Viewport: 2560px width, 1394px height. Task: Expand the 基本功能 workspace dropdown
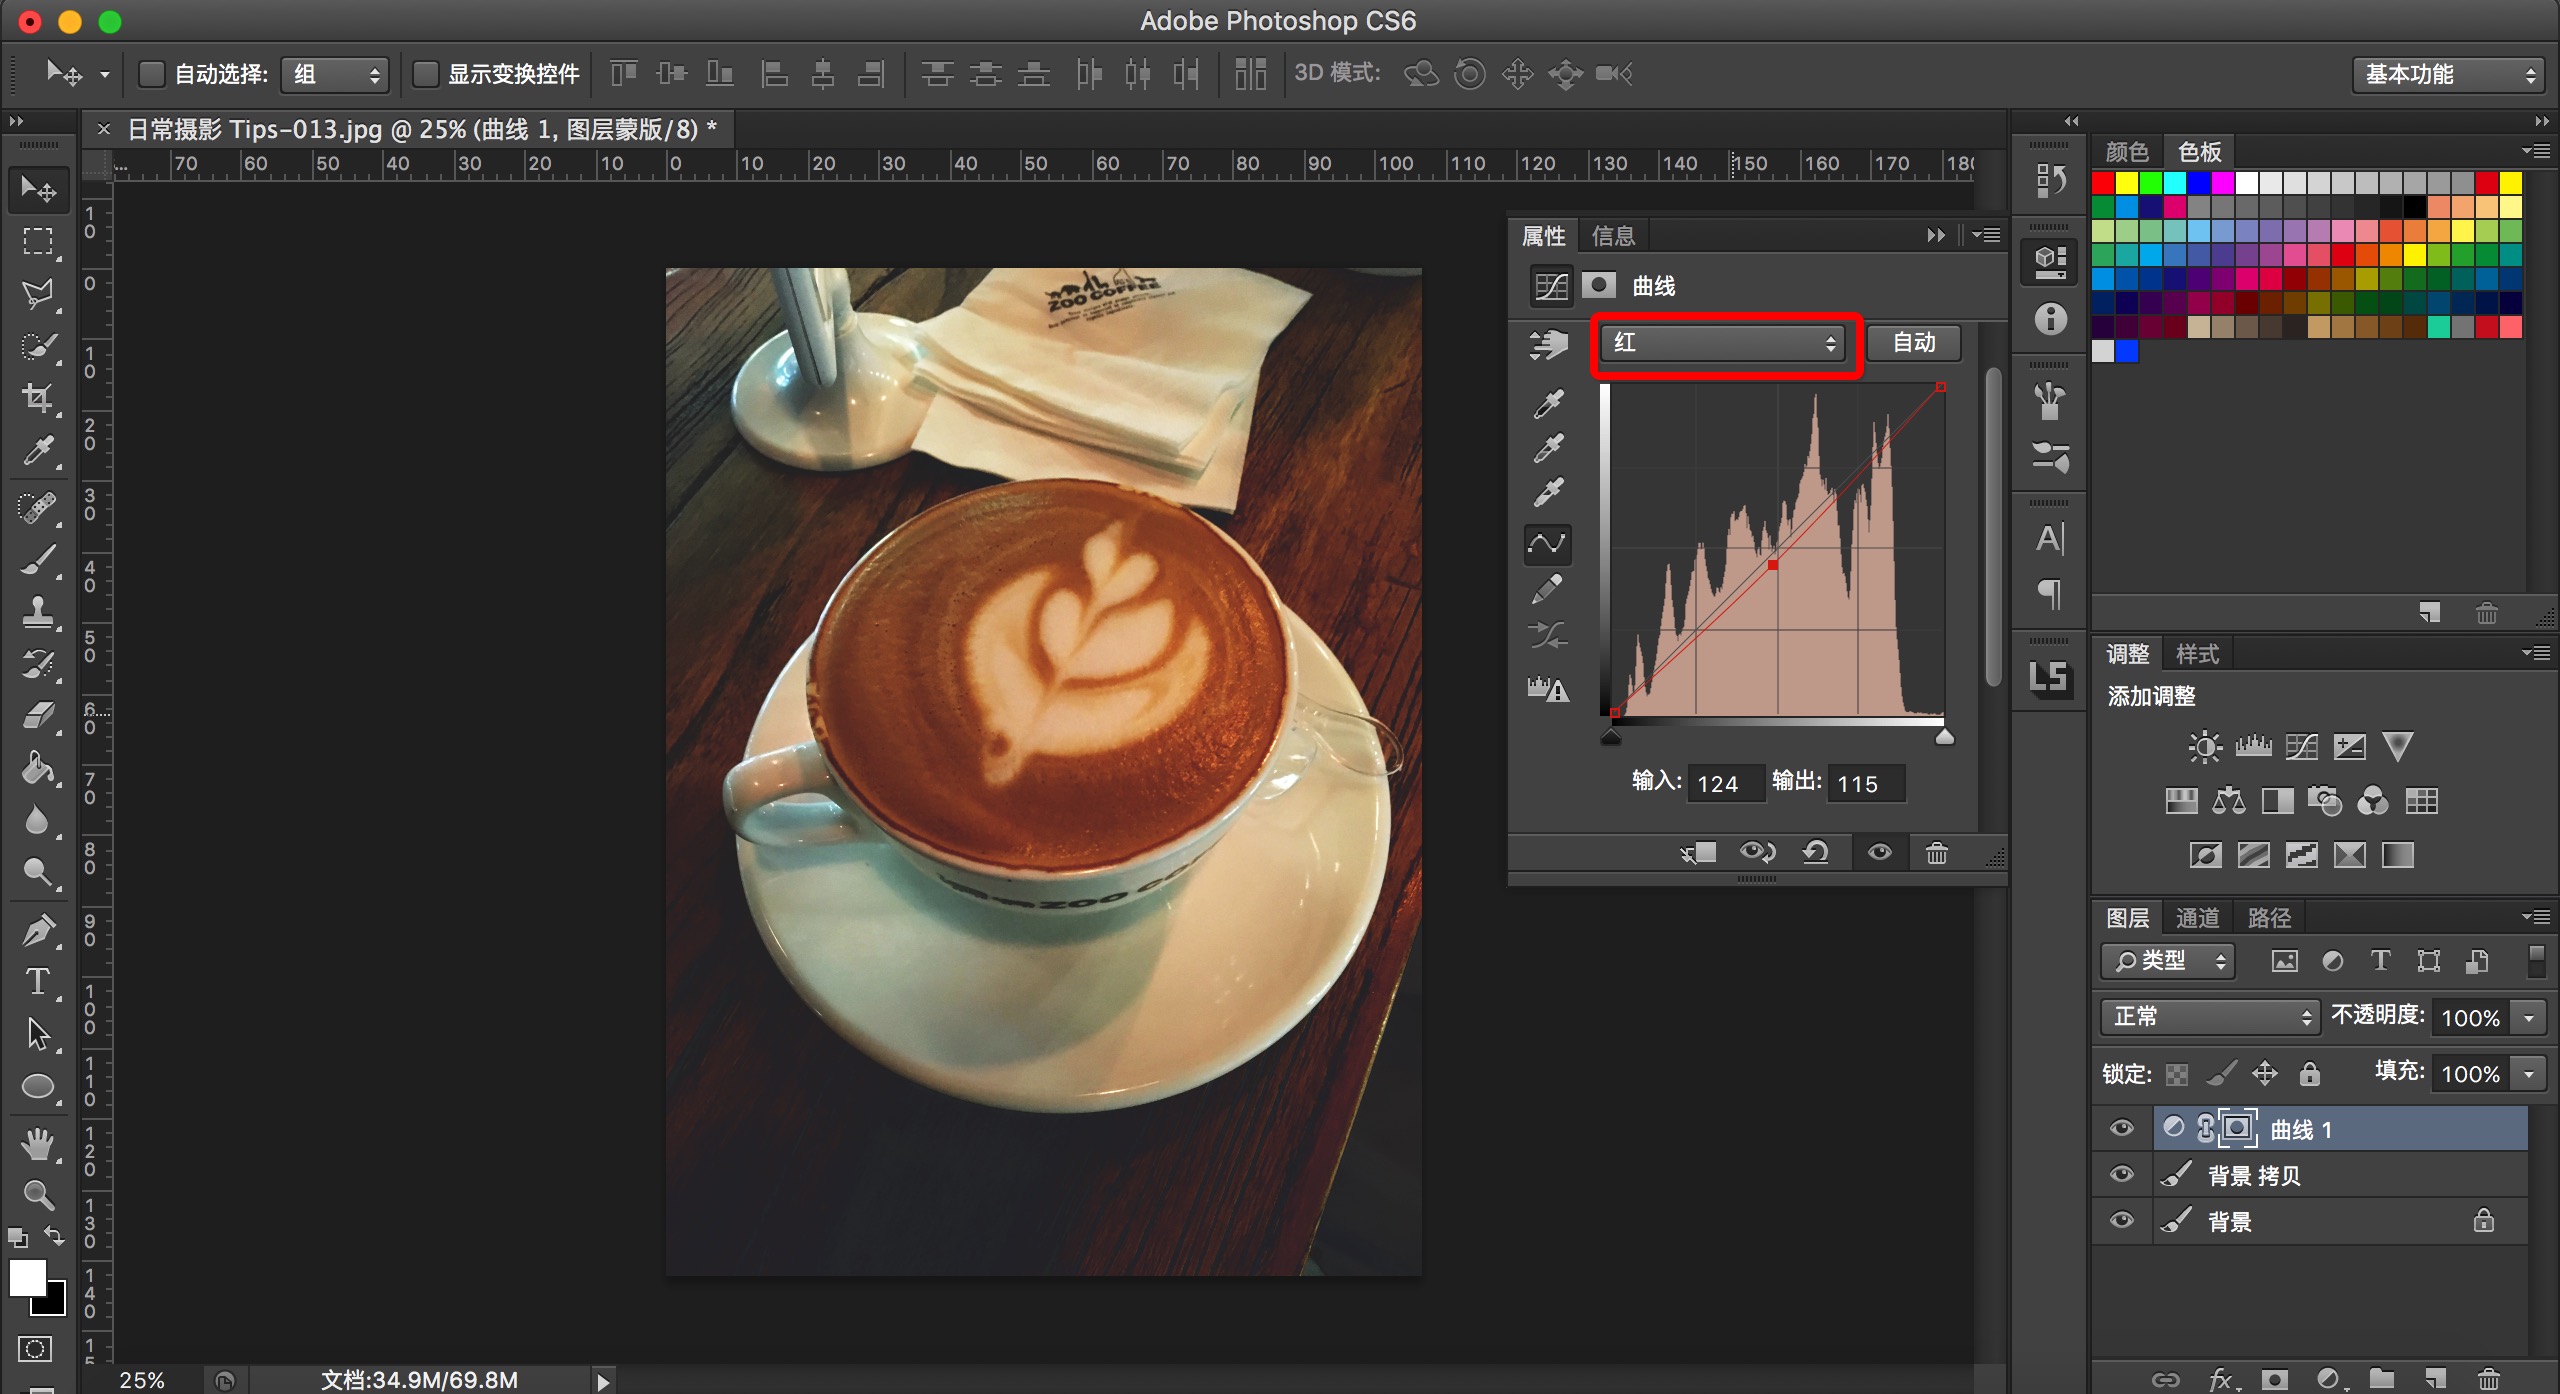click(x=2447, y=74)
